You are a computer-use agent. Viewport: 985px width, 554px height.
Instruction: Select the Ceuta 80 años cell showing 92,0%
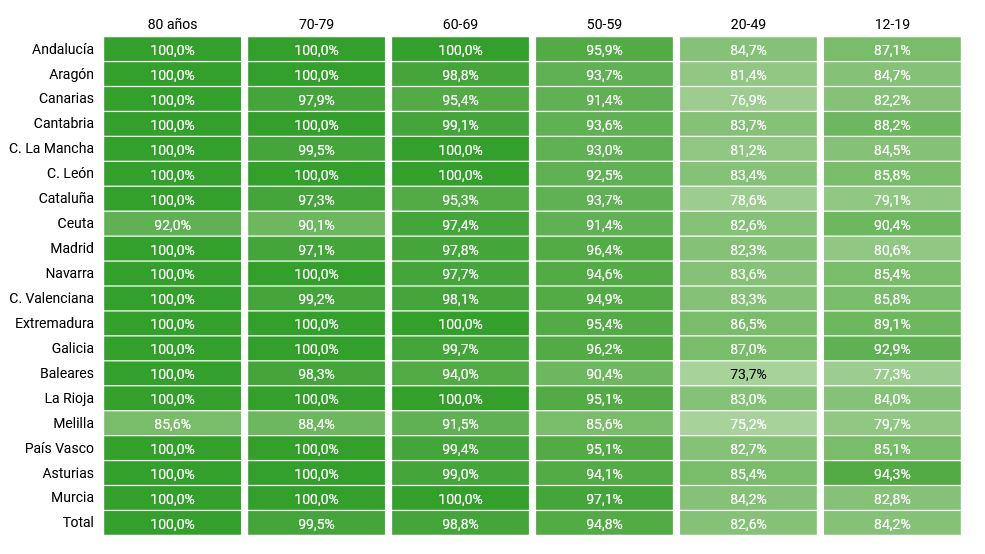[x=172, y=224]
